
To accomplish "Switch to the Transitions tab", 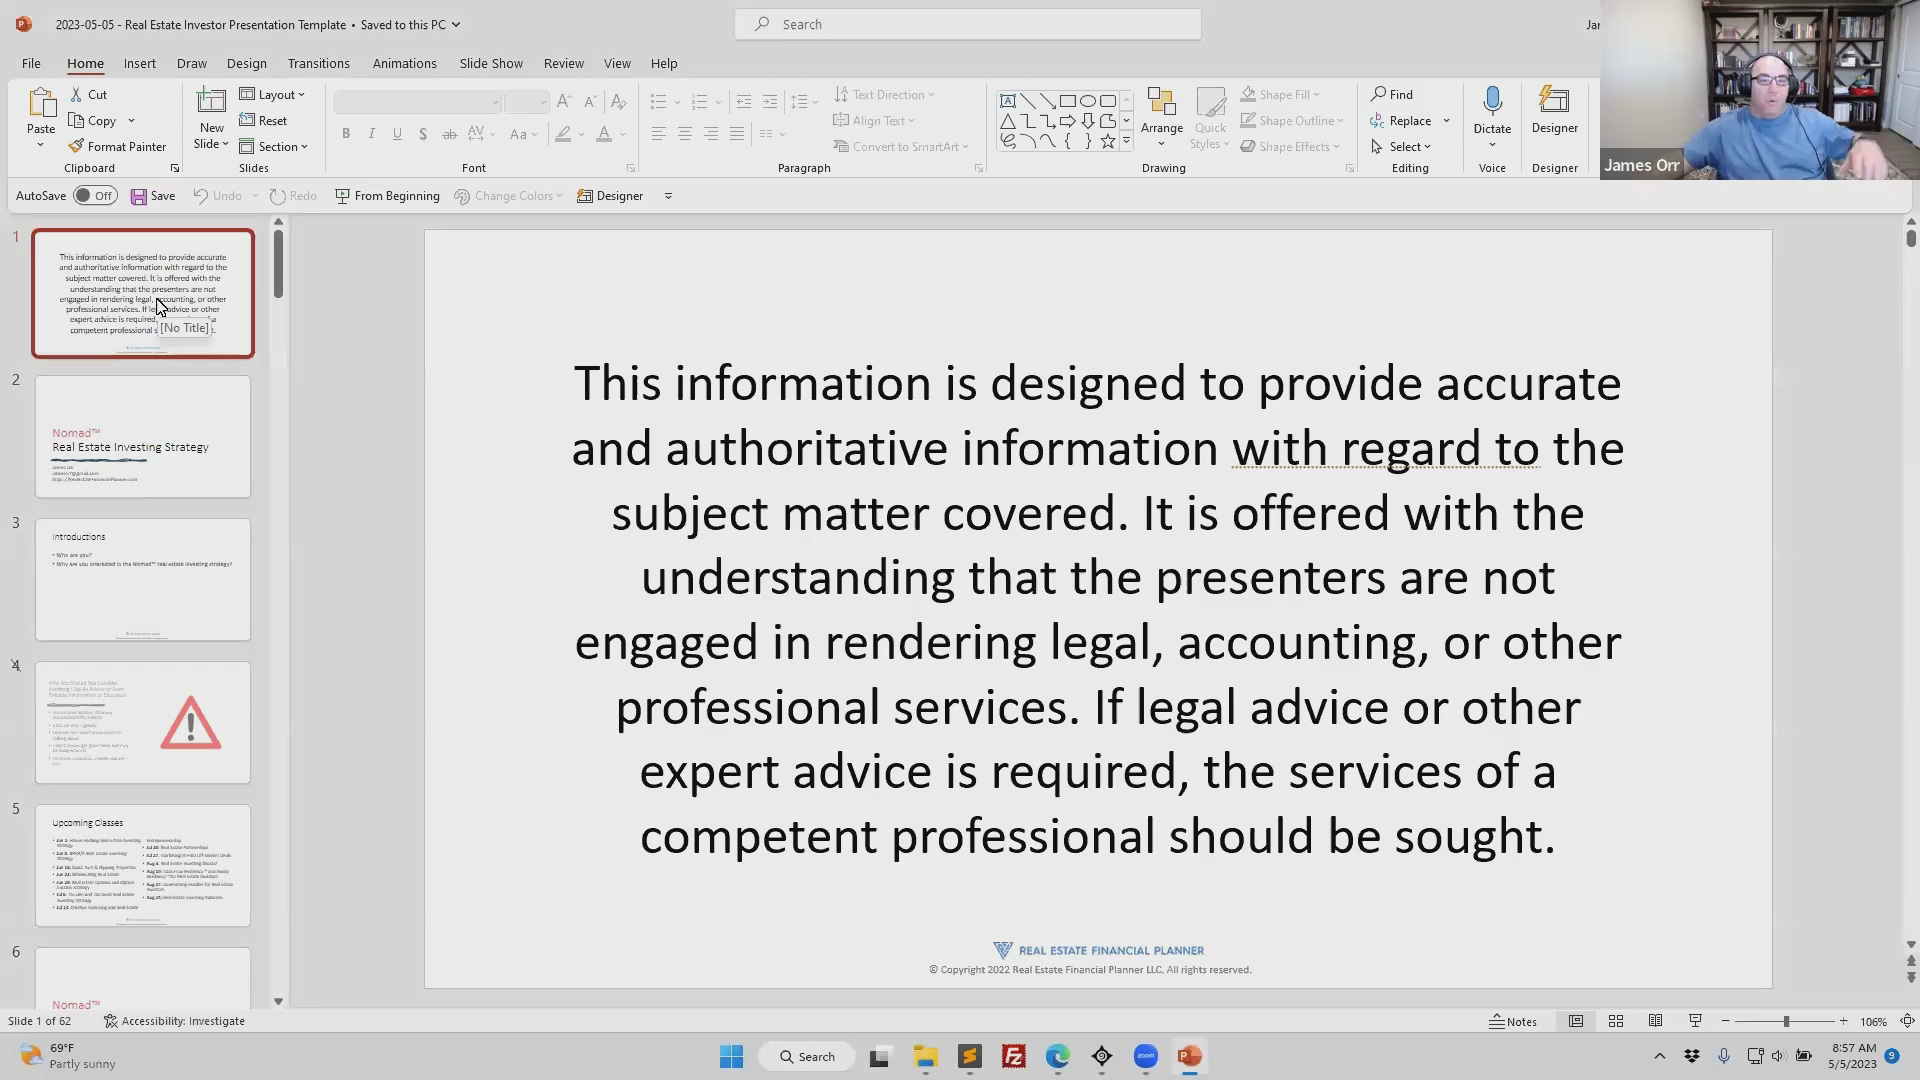I will click(318, 63).
